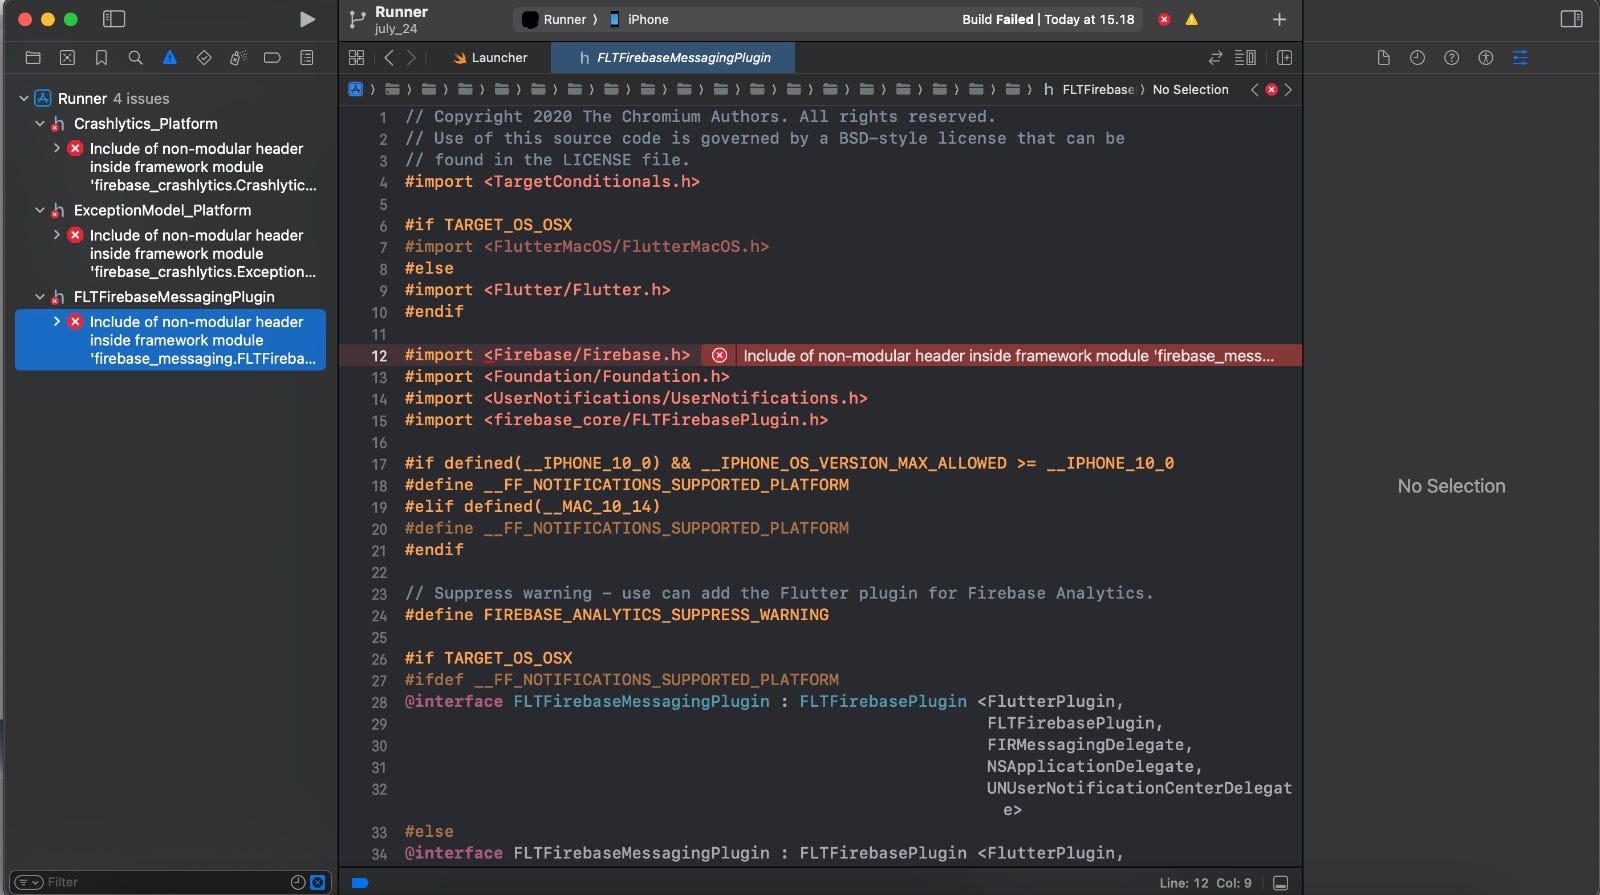Toggle the left navigator sidebar
The image size is (1600, 895).
pyautogui.click(x=114, y=19)
